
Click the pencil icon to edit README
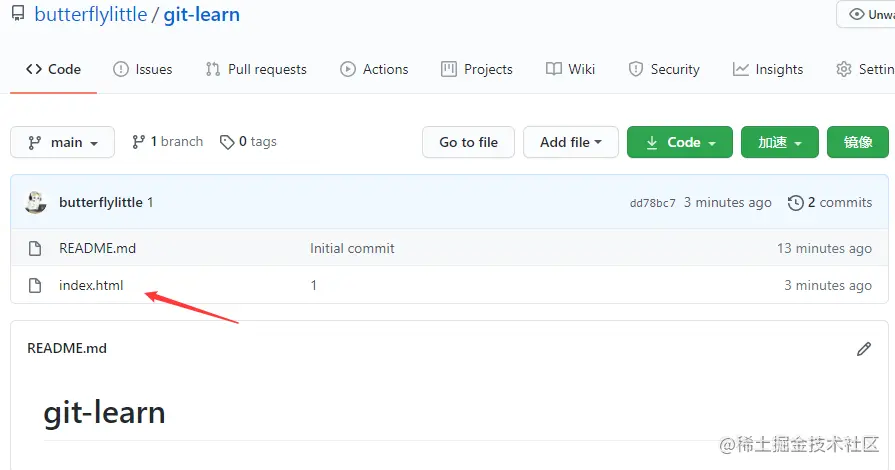coord(864,349)
